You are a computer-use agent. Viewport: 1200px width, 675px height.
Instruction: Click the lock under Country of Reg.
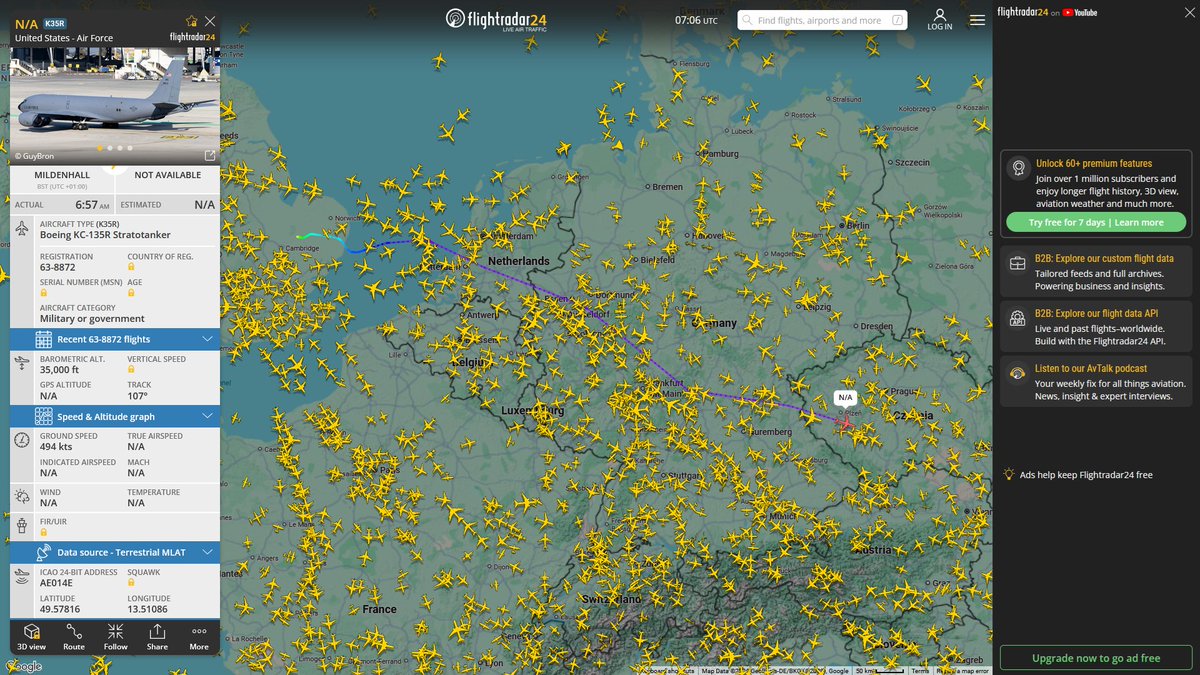tap(131, 268)
